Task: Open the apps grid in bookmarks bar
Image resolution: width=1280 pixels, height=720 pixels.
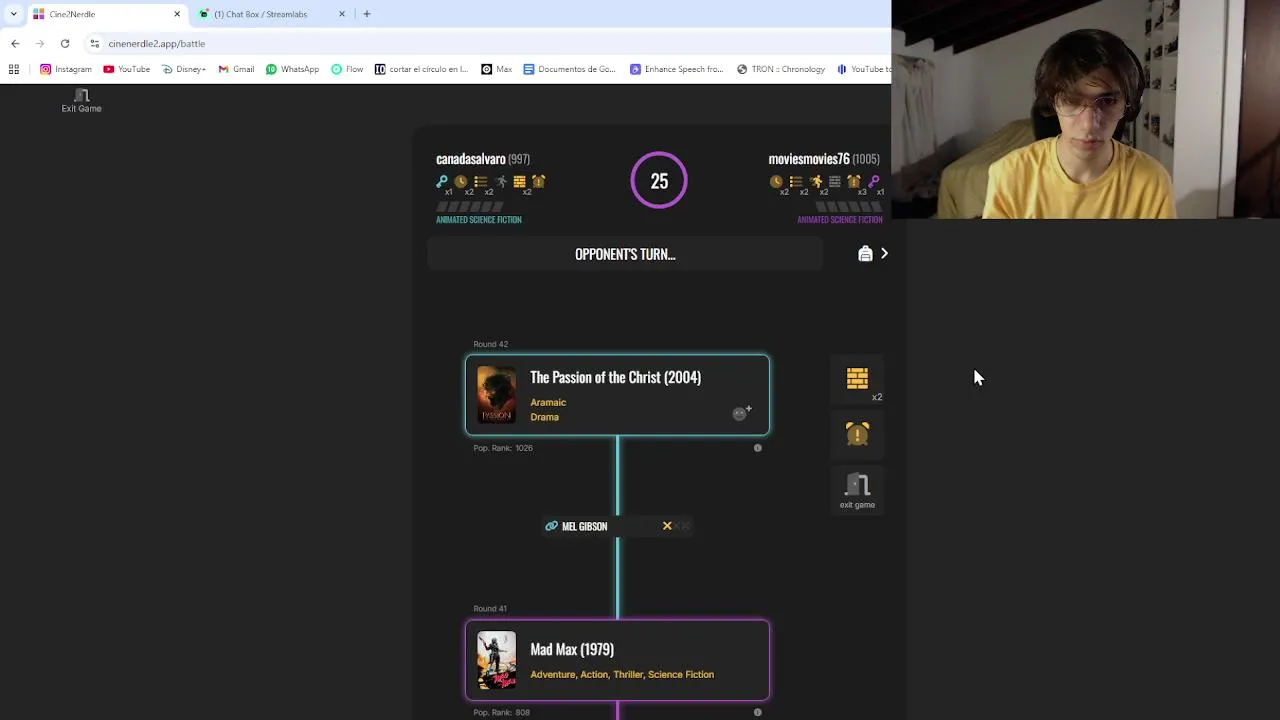Action: pyautogui.click(x=14, y=69)
